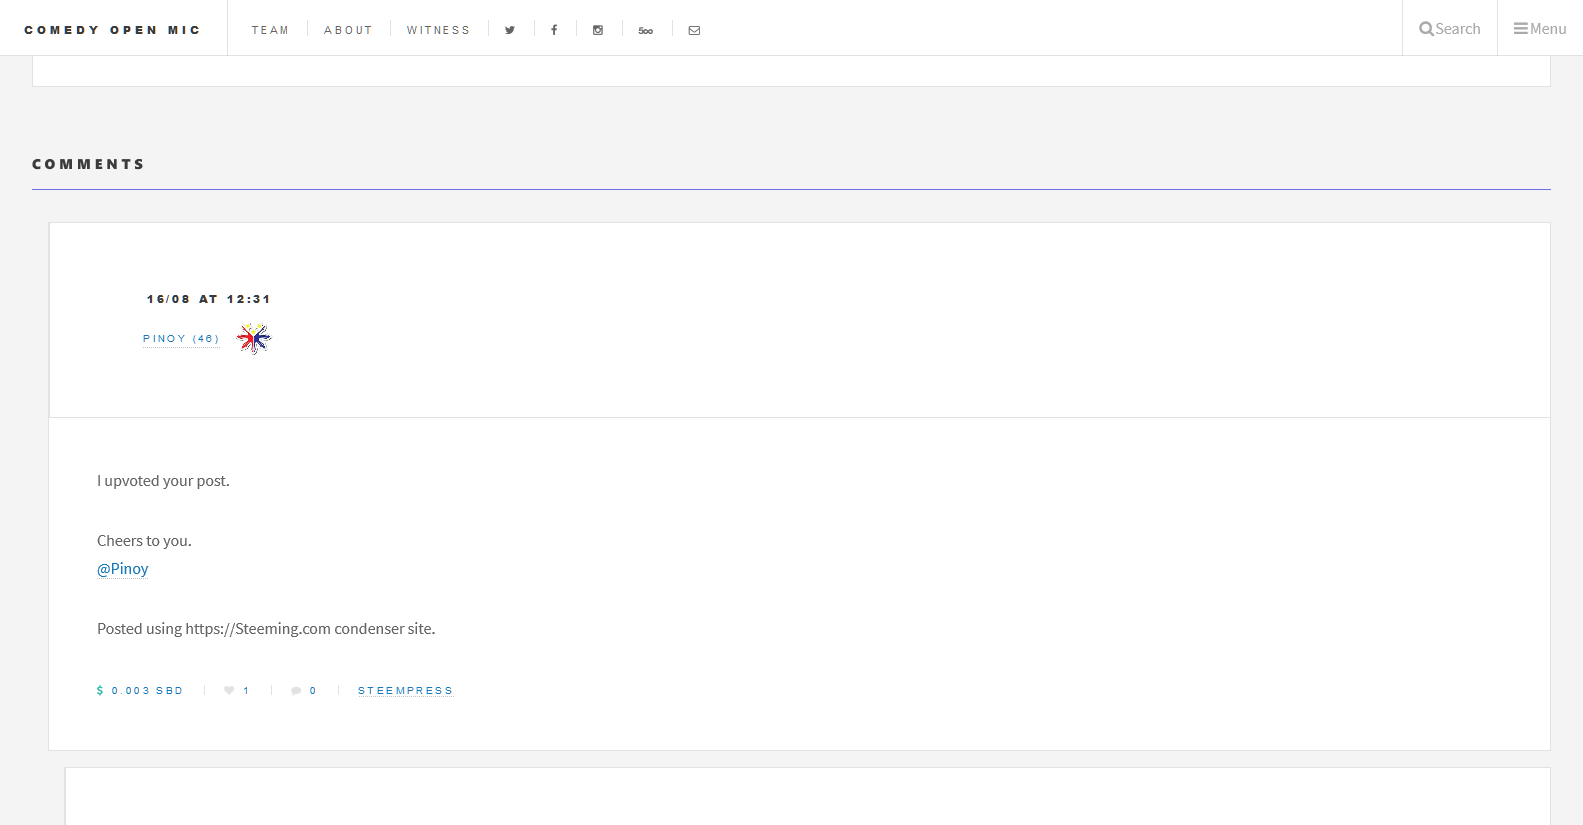
Task: Open the STEEMPRESS link
Action: pyautogui.click(x=405, y=691)
